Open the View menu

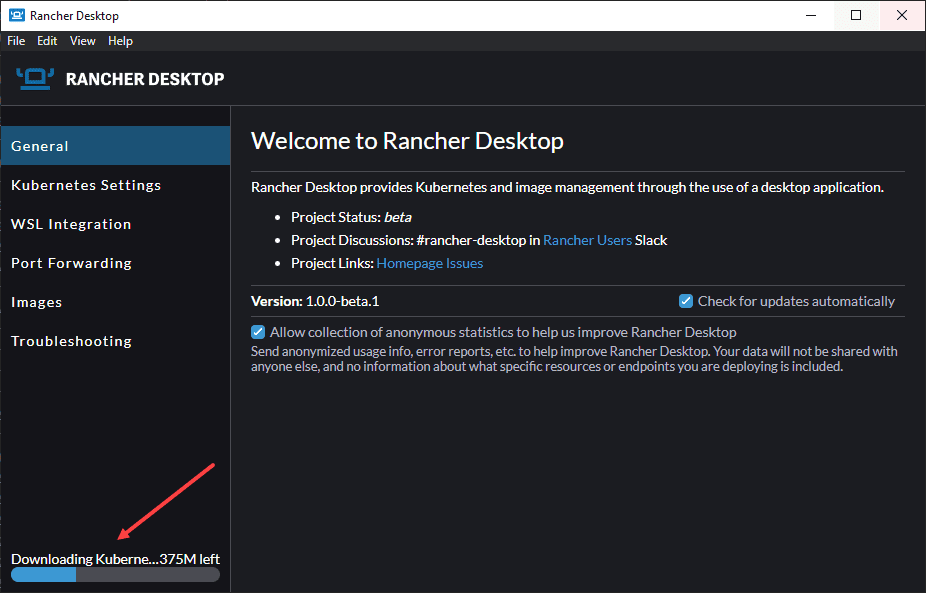83,41
